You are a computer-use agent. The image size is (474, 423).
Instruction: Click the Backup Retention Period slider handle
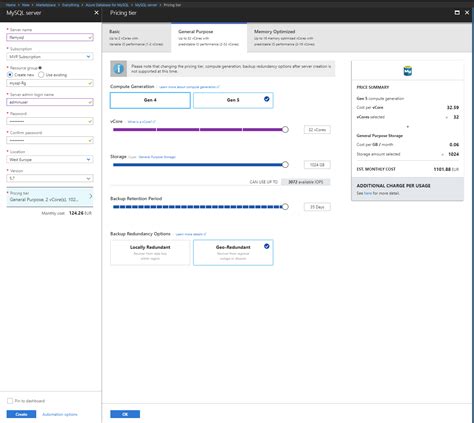285,207
